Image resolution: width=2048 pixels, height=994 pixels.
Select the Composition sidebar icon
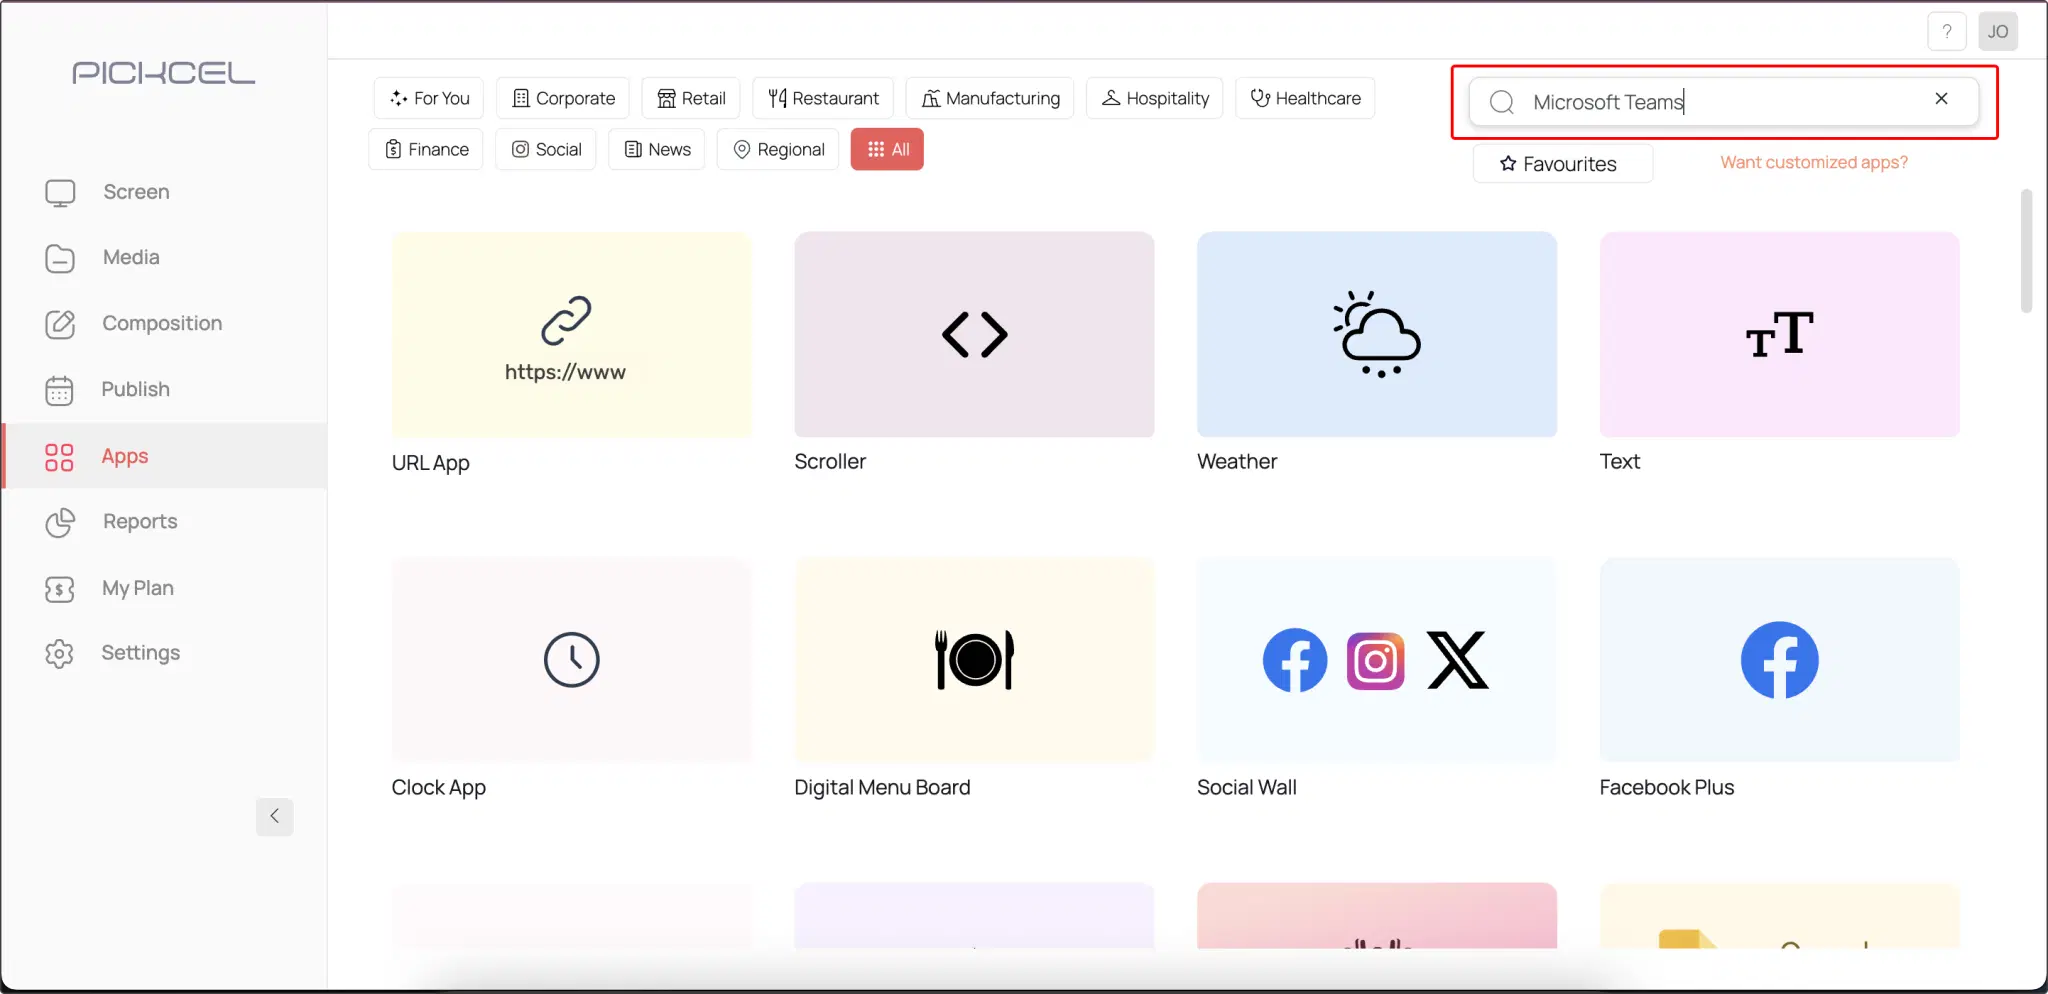pos(60,324)
